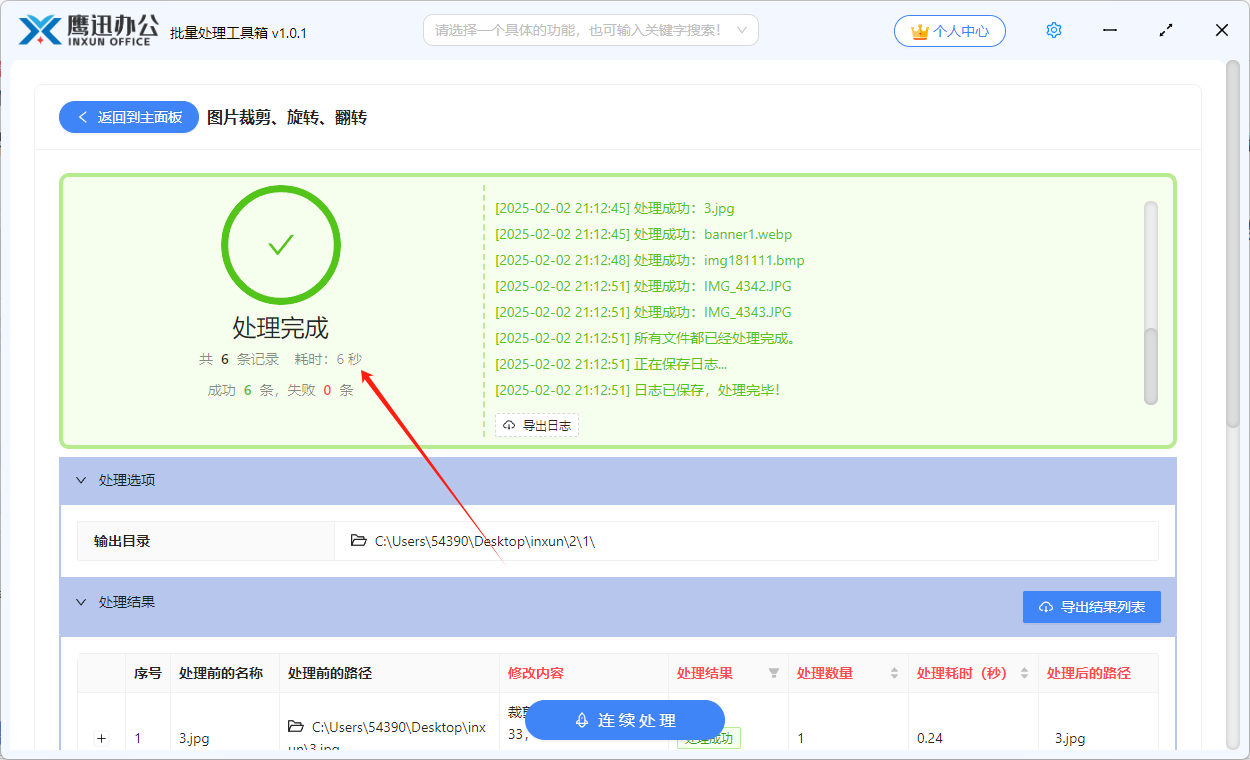The width and height of the screenshot is (1250, 760).
Task: Click the 3.jpg name cell in row 1
Action: coord(194,738)
